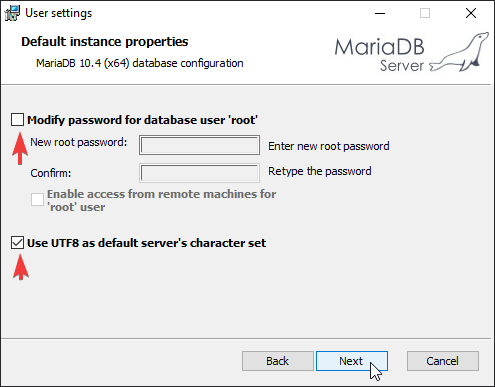The height and width of the screenshot is (387, 495).
Task: Click the MariaDB seal logo
Action: coord(459,52)
